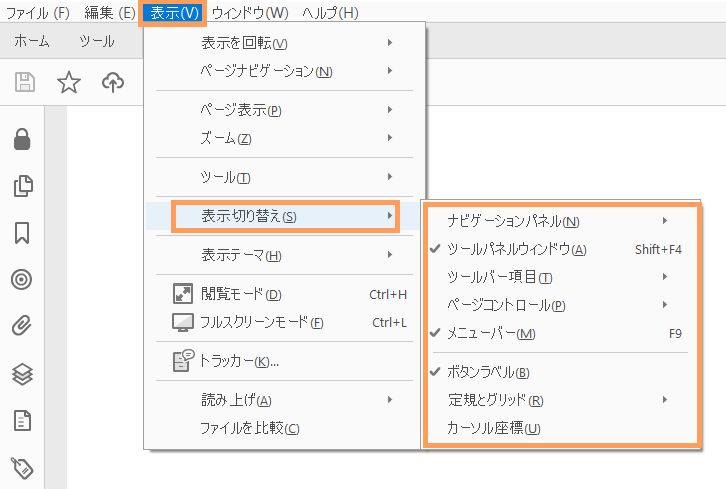The height and width of the screenshot is (489, 726).
Task: Expand 定規とグリッド(R) submenu
Action: [560, 400]
